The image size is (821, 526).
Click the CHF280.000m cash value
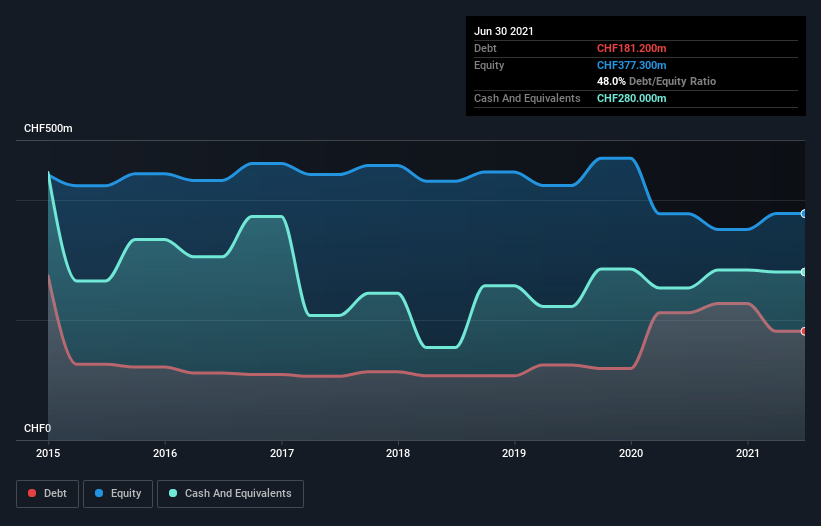(x=631, y=98)
